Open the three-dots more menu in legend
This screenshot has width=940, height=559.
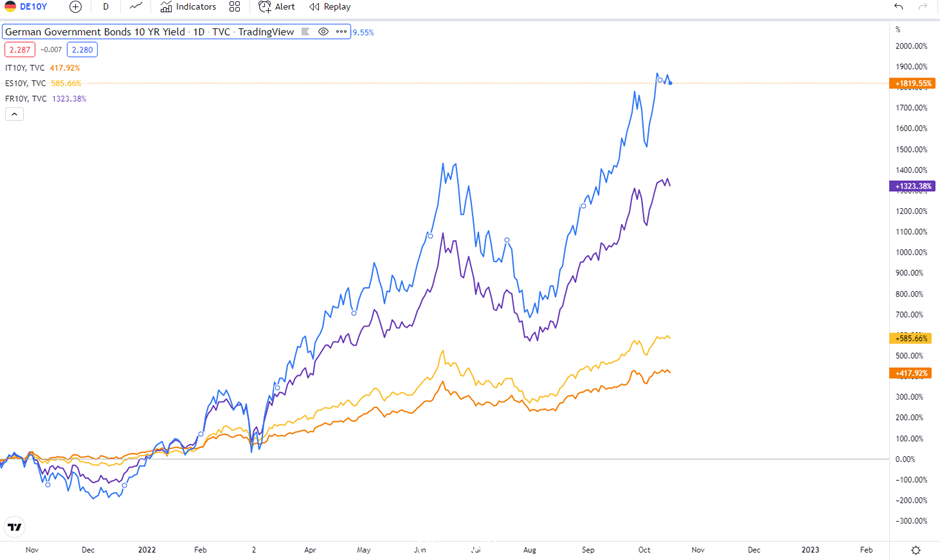341,32
